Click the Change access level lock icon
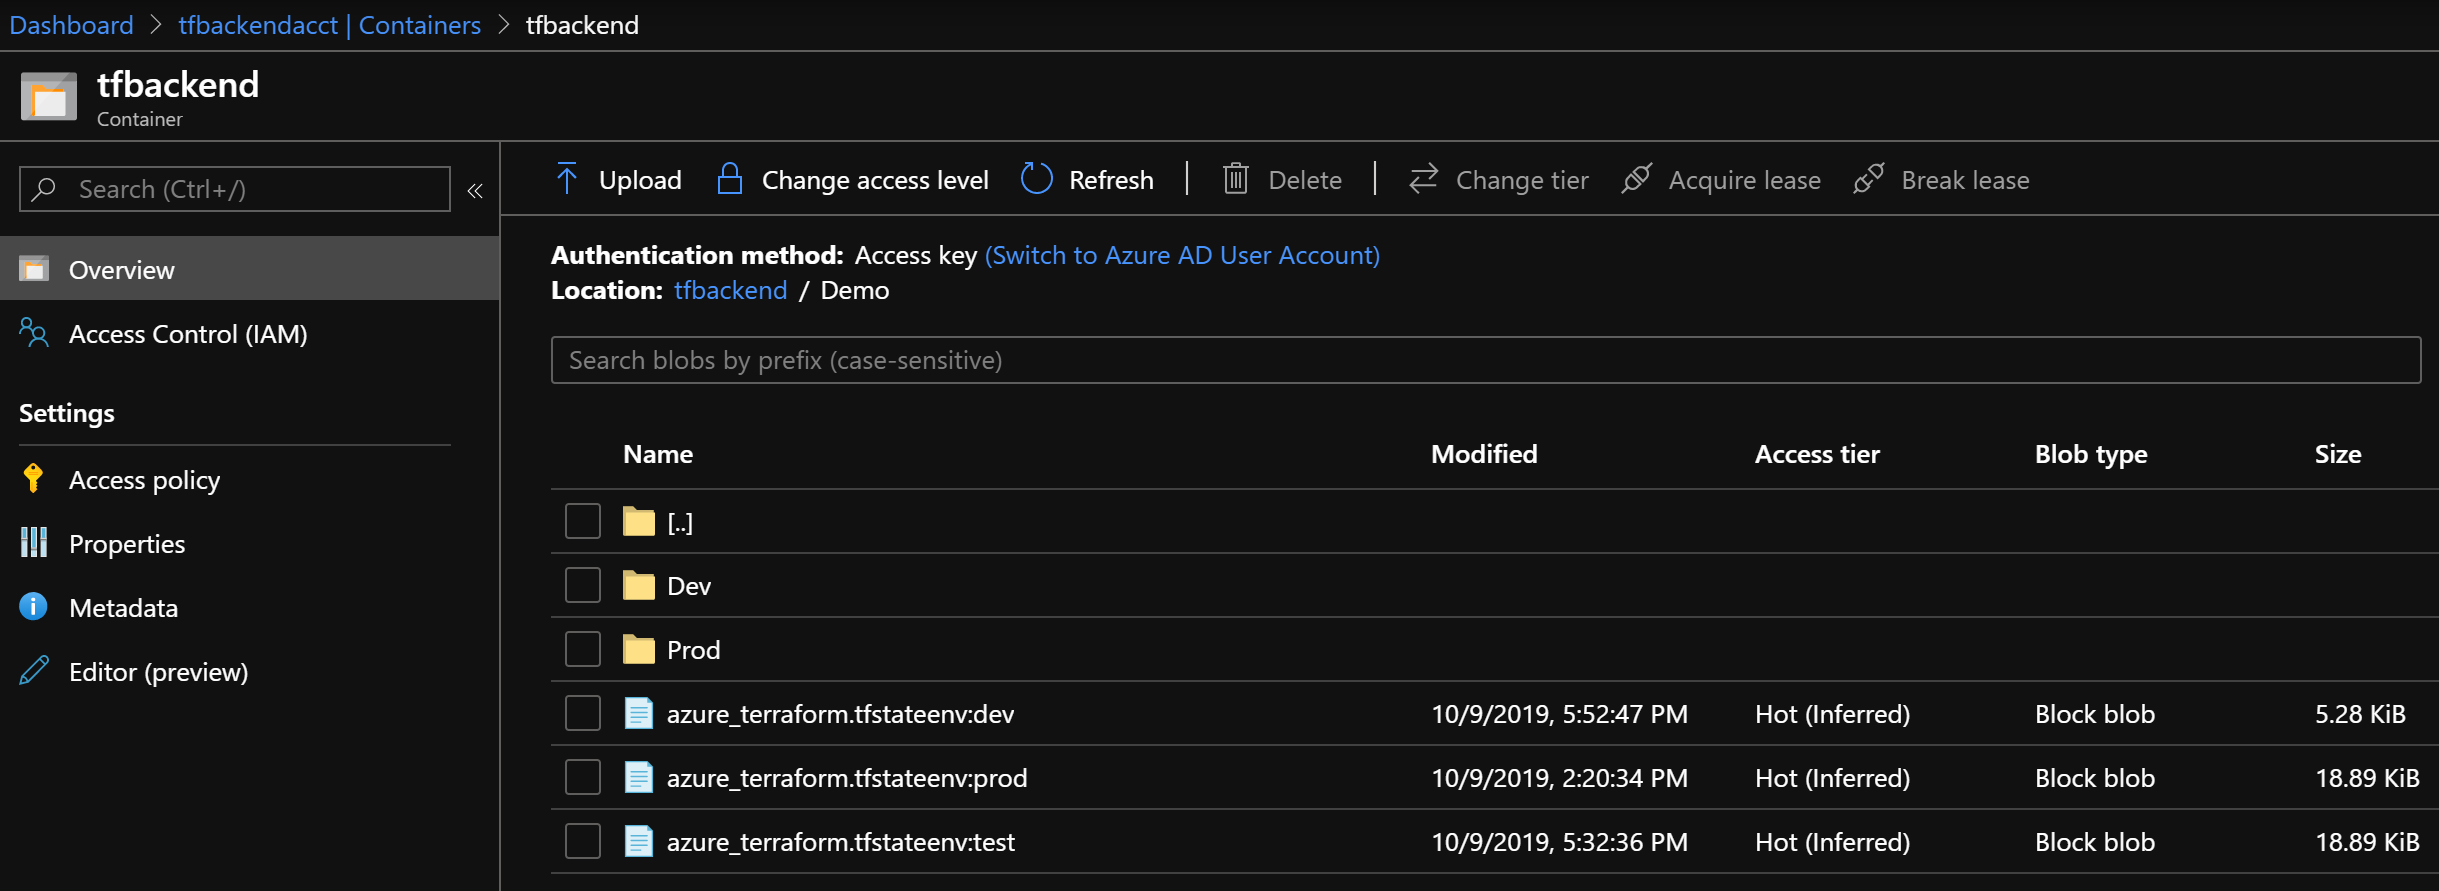The height and width of the screenshot is (891, 2439). tap(730, 179)
